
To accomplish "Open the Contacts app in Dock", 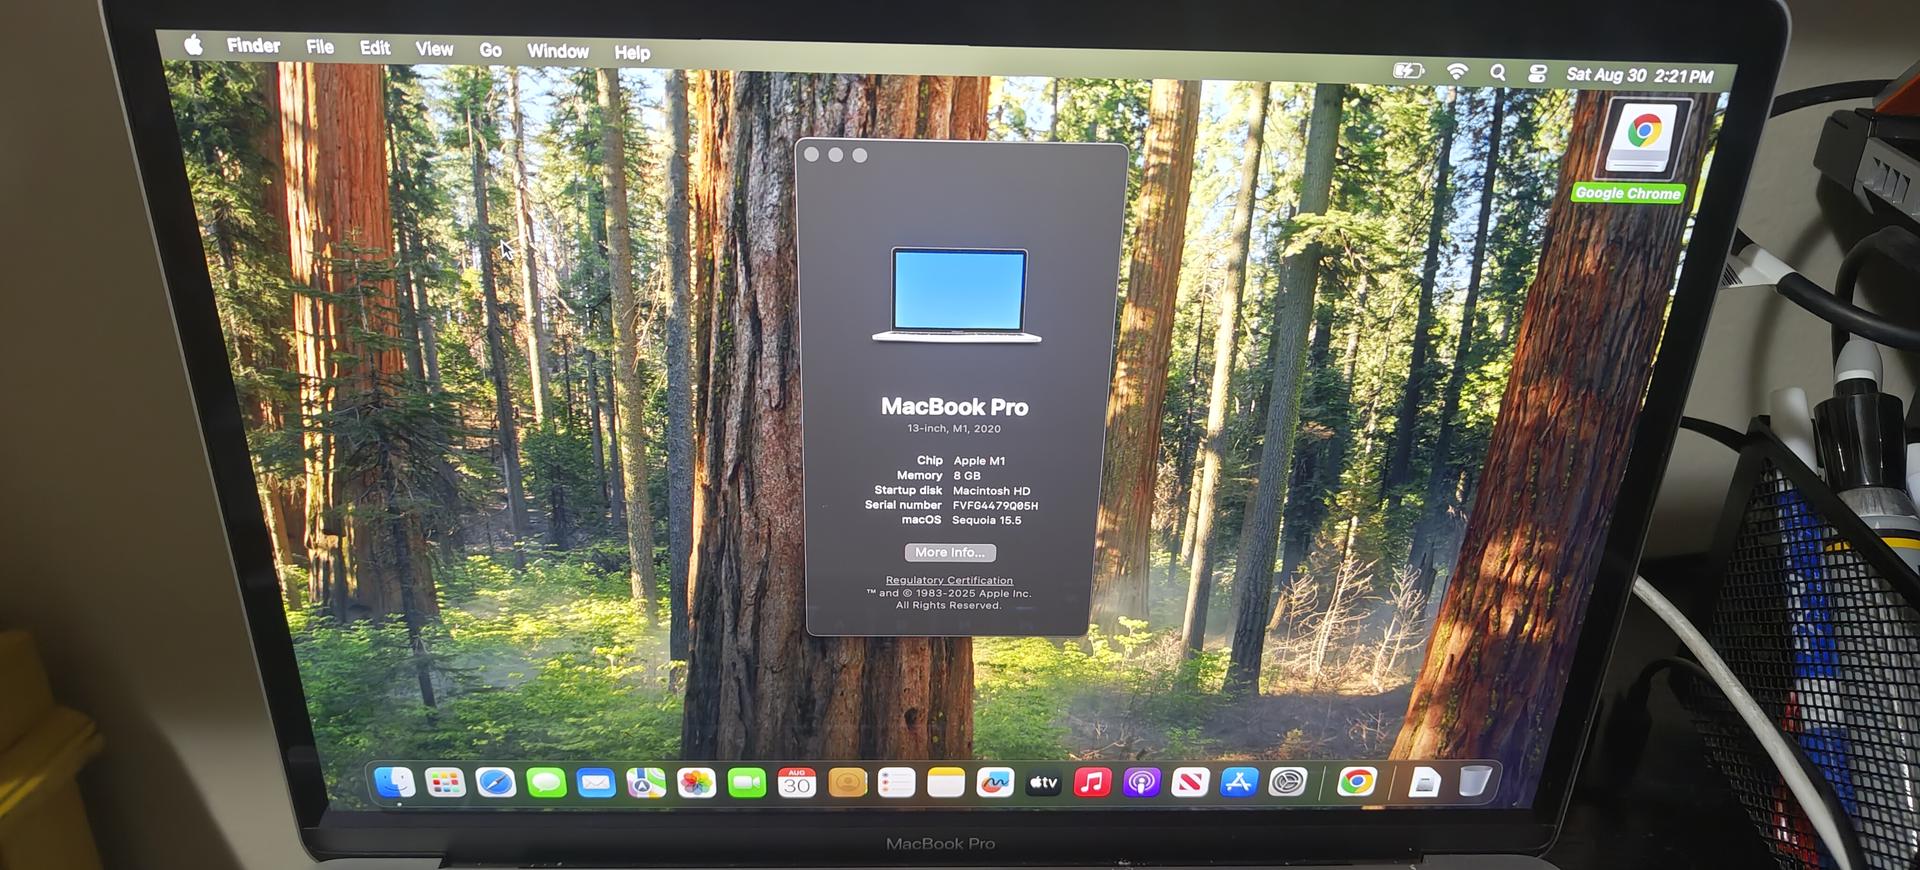I will click(847, 782).
